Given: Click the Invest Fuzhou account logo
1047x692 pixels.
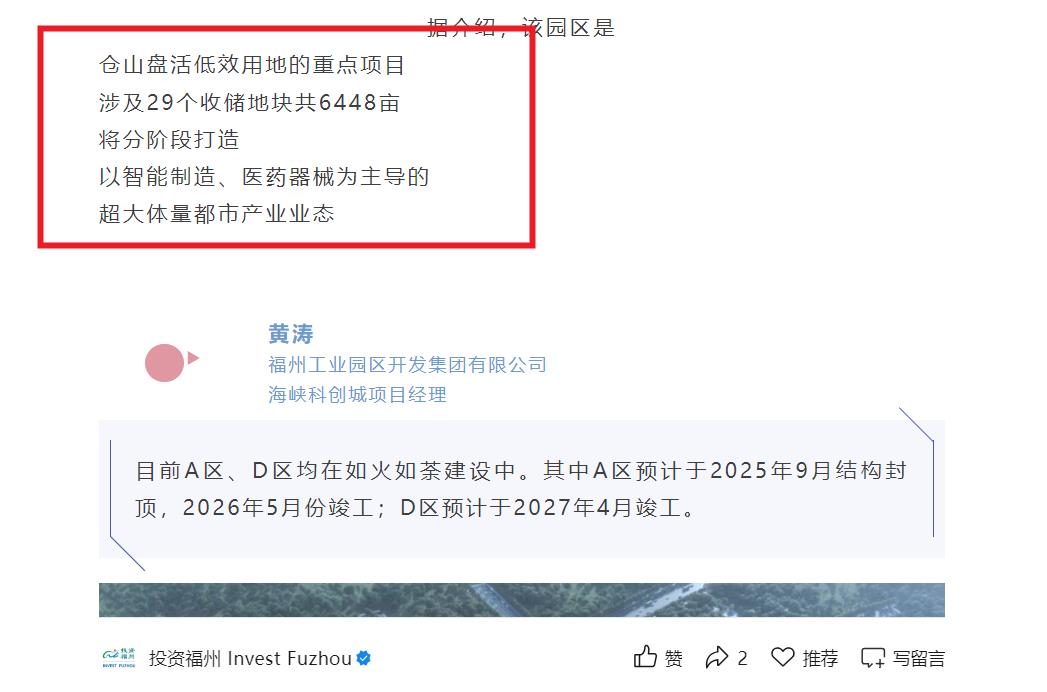Looking at the screenshot, I should (119, 658).
